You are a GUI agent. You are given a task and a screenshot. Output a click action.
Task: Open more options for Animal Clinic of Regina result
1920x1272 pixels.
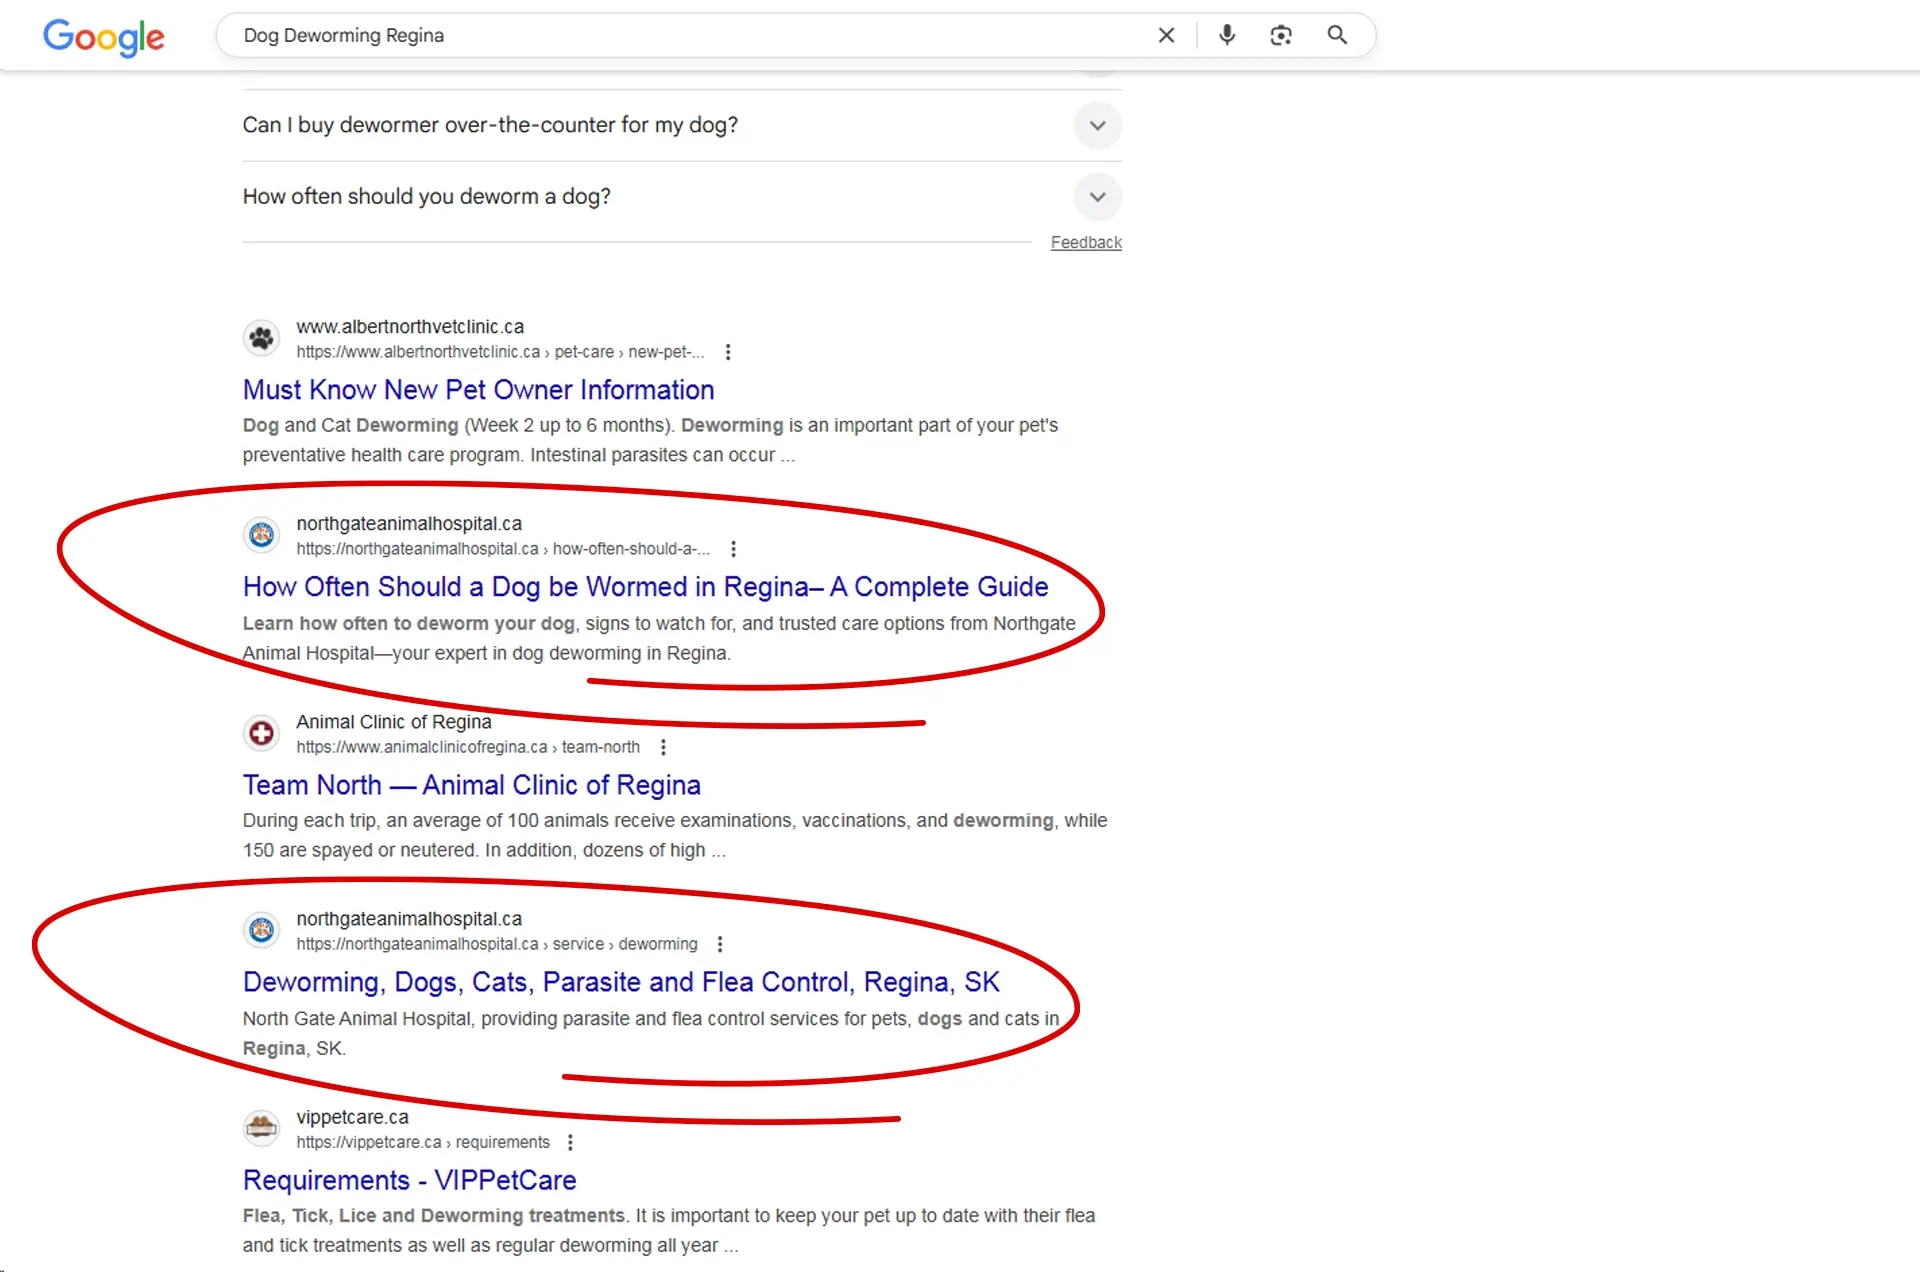(663, 747)
